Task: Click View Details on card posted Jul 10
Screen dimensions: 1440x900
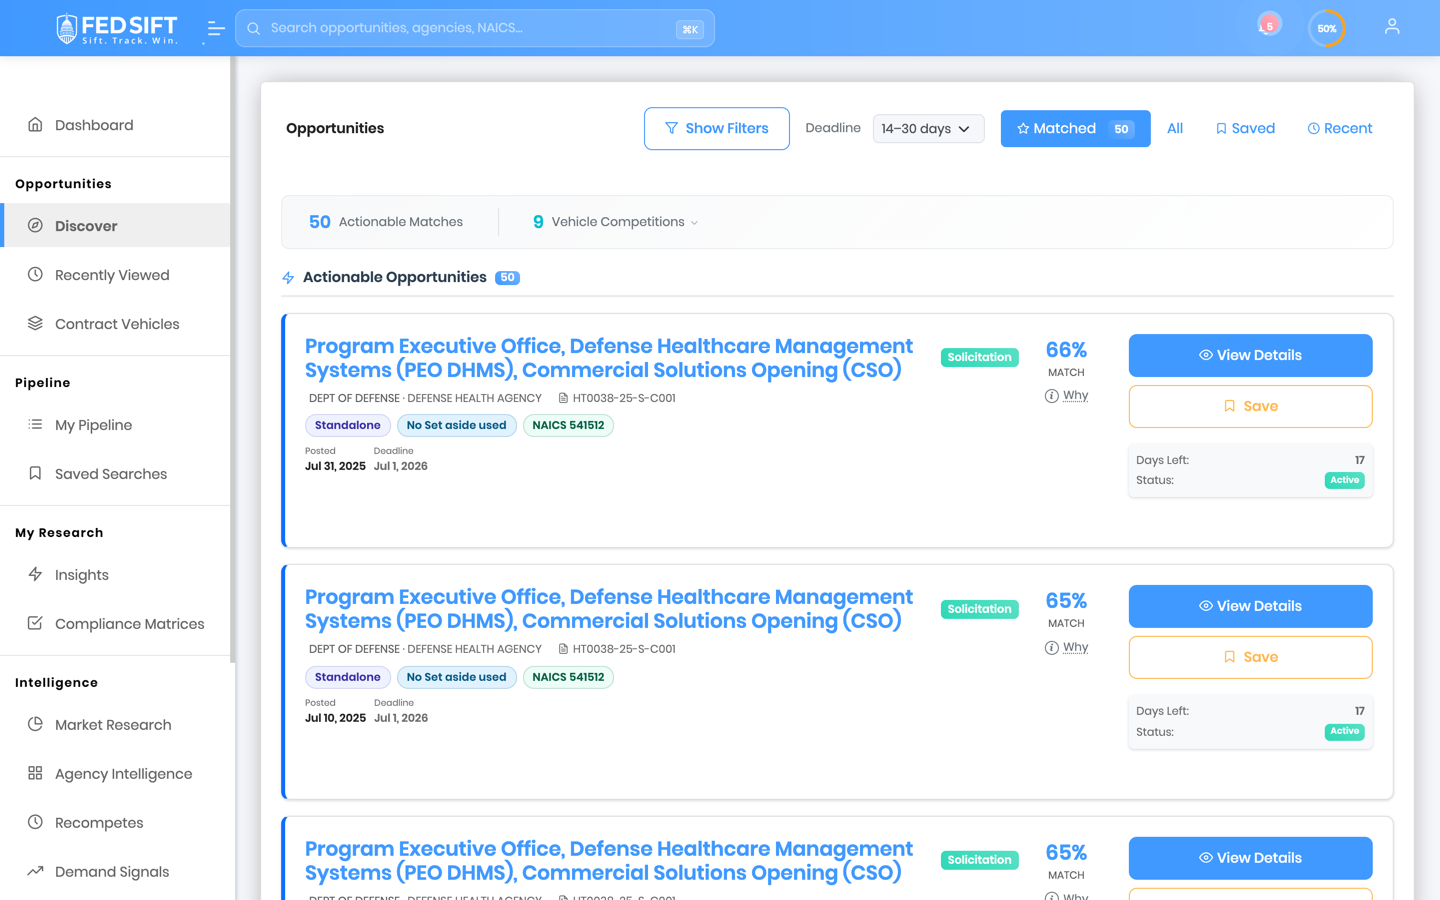Action: click(1250, 606)
